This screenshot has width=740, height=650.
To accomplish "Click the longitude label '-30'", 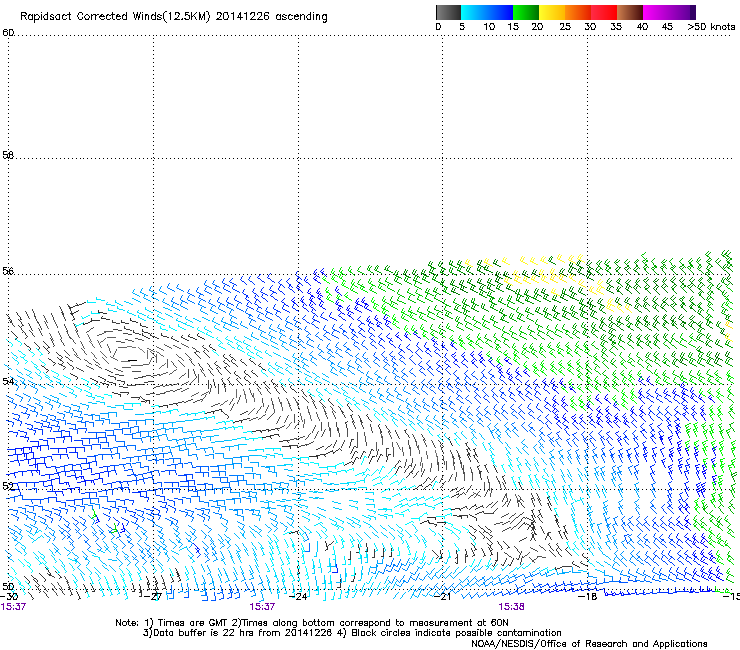I will tap(9, 597).
